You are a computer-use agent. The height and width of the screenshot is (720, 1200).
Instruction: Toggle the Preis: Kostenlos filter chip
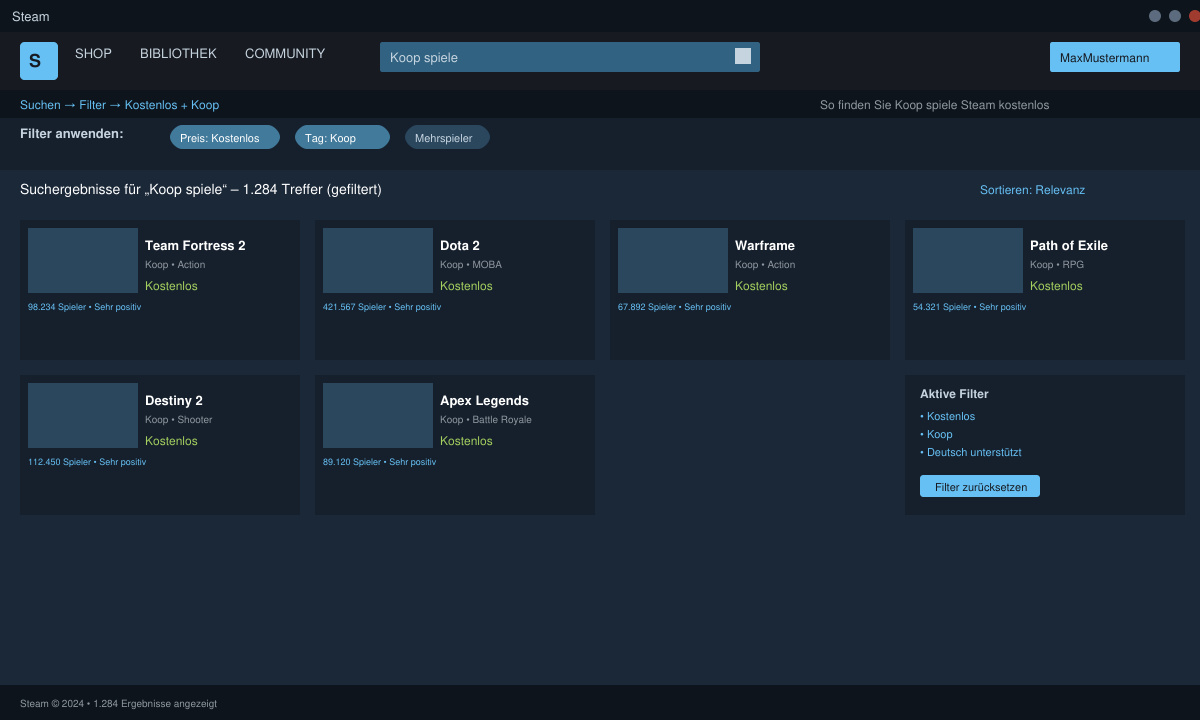(x=225, y=137)
